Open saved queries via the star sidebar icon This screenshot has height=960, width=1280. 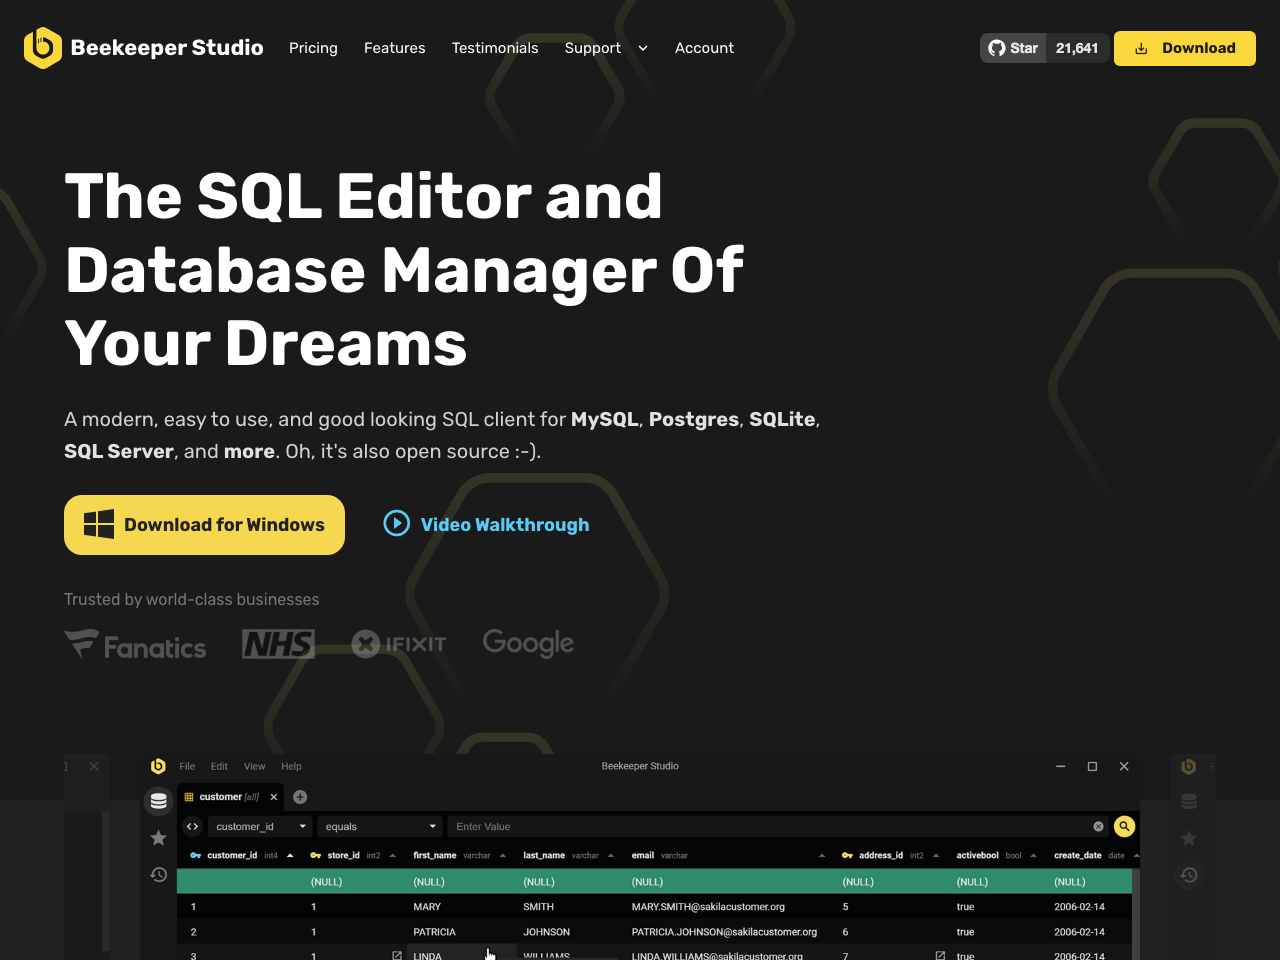point(158,838)
